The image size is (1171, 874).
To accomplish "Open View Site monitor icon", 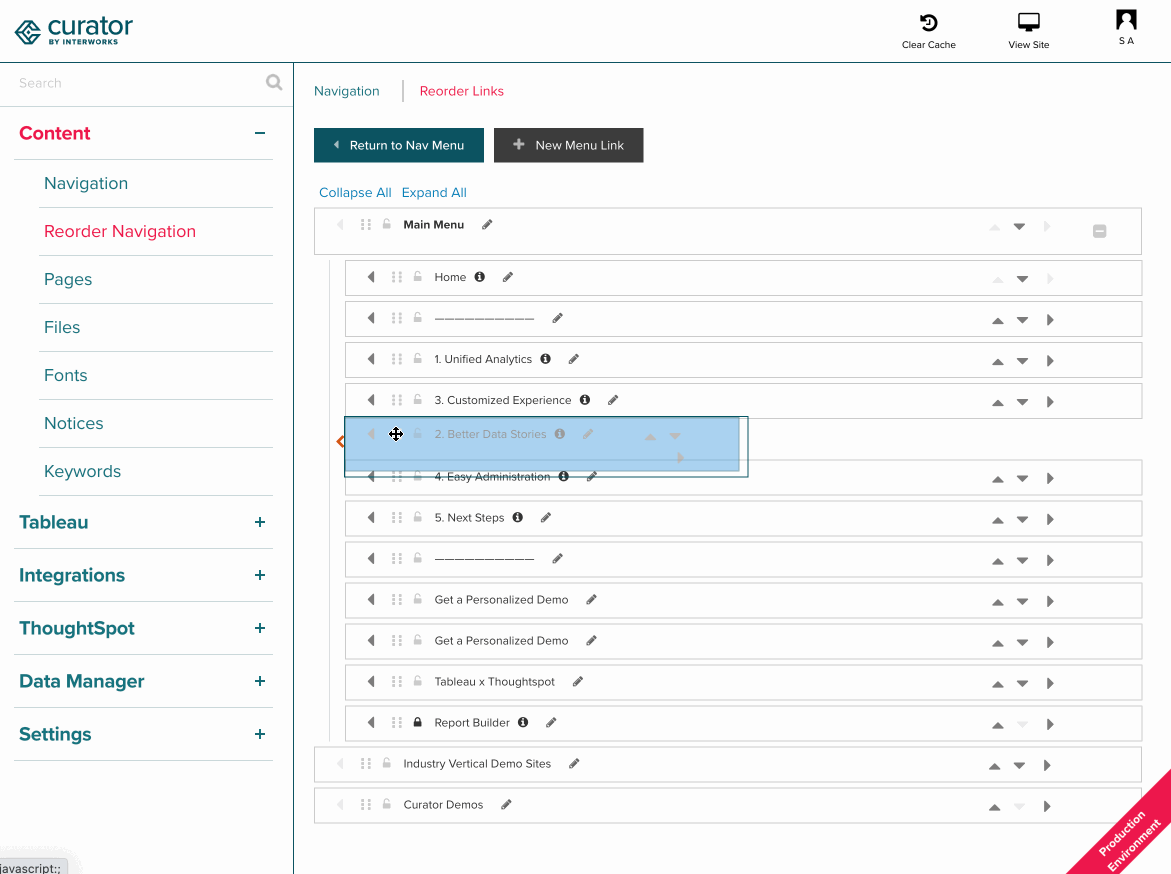I will (1028, 22).
